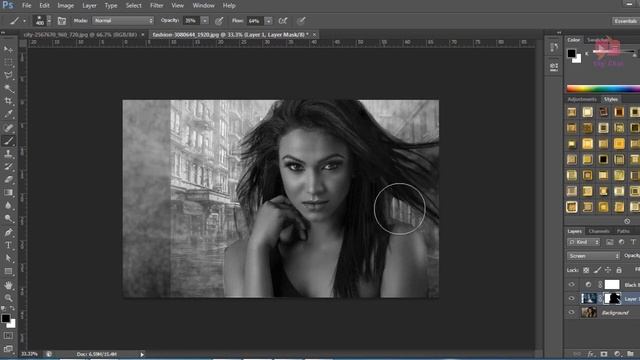Select the Clone Stamp tool

coord(8,154)
